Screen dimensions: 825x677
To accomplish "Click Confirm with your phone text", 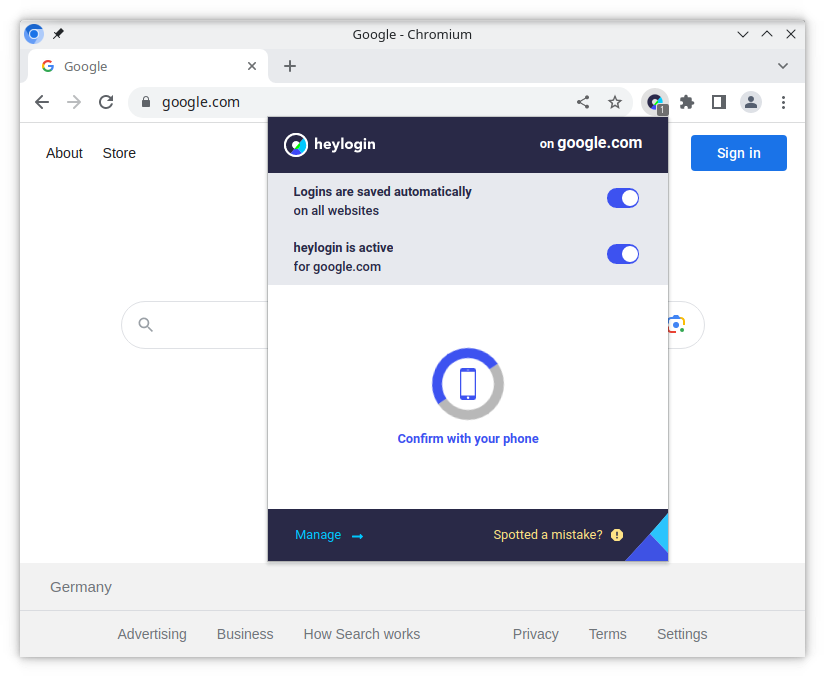I will pos(468,439).
